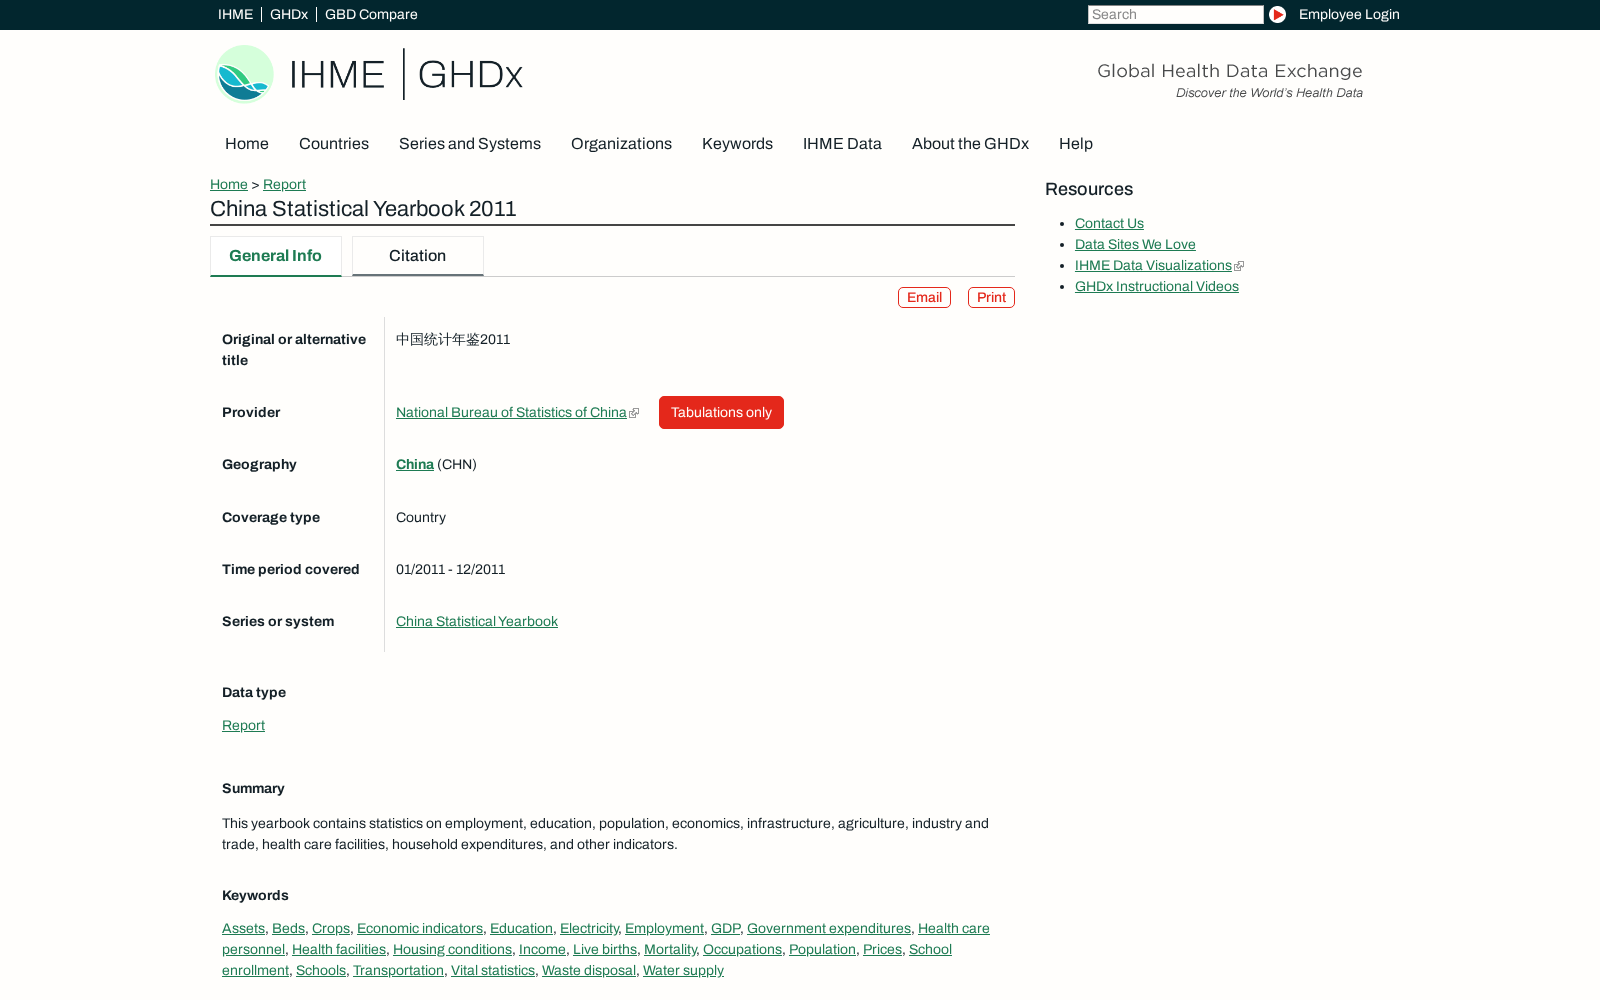Image resolution: width=1600 pixels, height=1000 pixels.
Task: Click the Chinese title 中国统计年鉴2011
Action: (453, 339)
